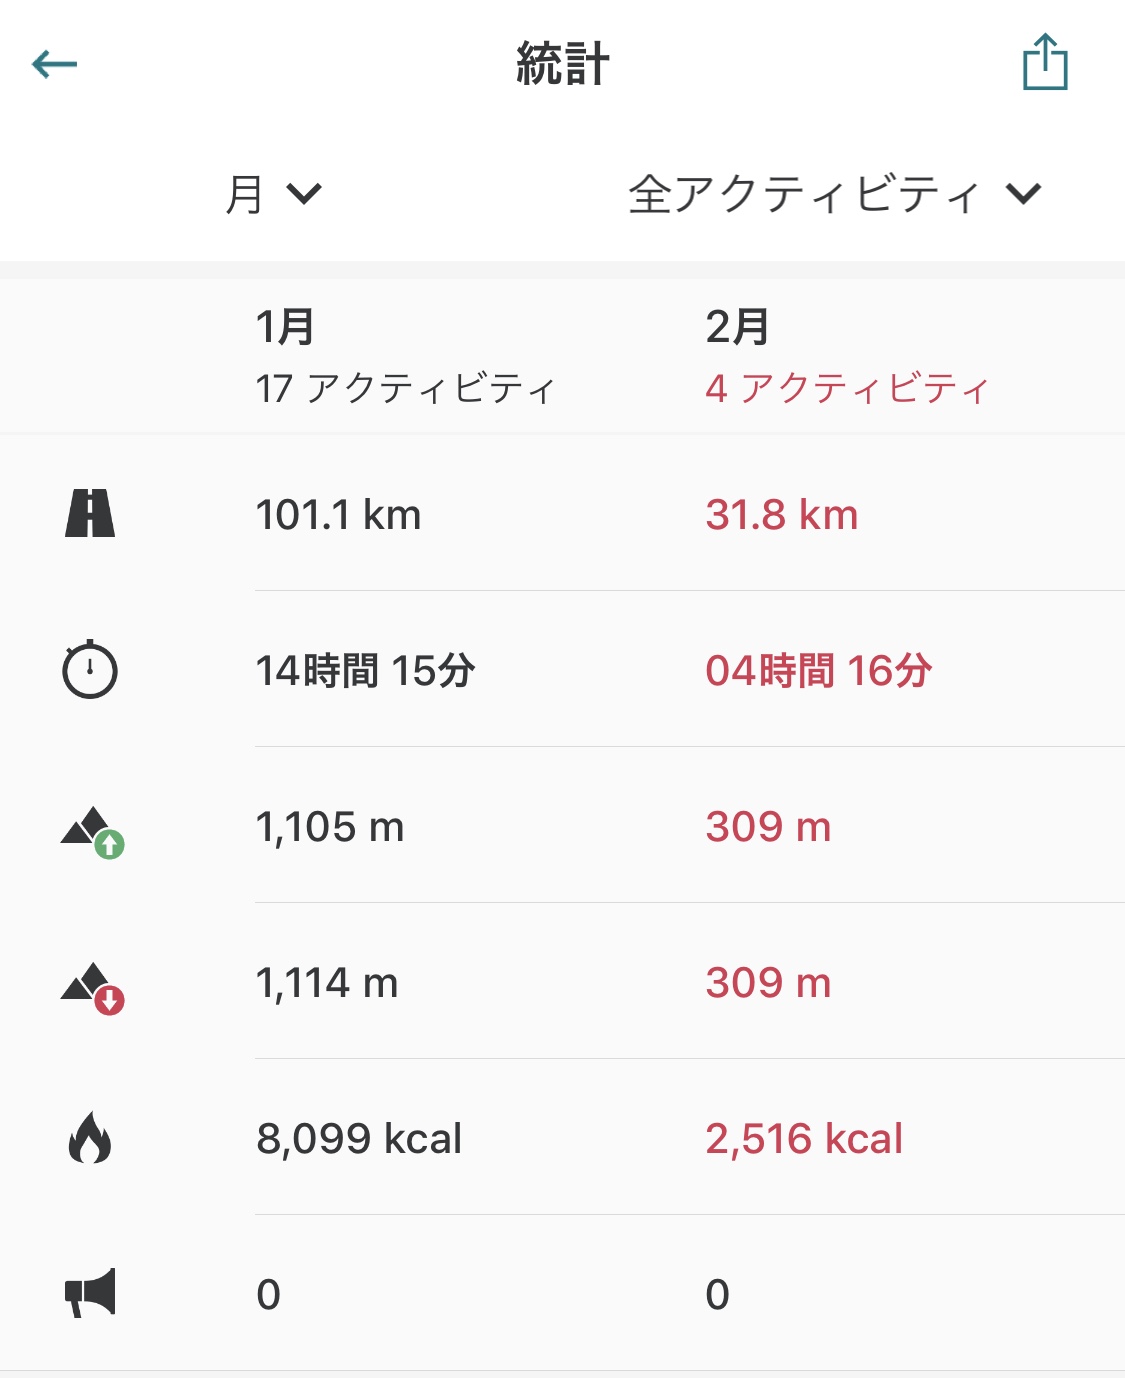Screen dimensions: 1125x1378
Task: Select the 1月 column header
Action: click(x=285, y=327)
